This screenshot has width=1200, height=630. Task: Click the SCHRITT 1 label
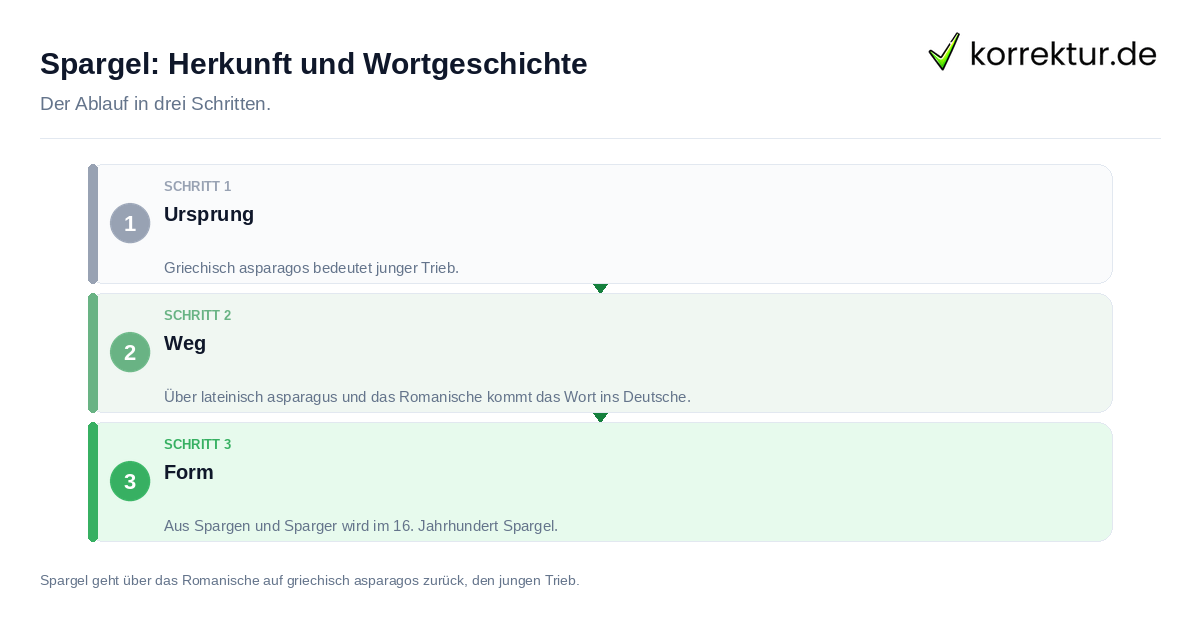(x=198, y=187)
